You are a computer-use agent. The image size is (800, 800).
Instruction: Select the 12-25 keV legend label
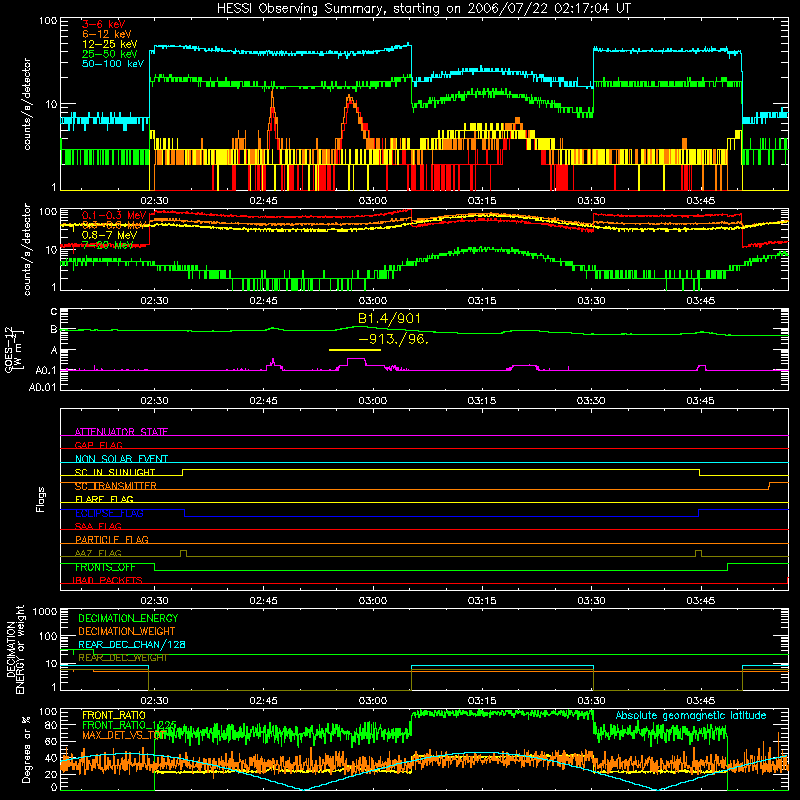point(110,44)
